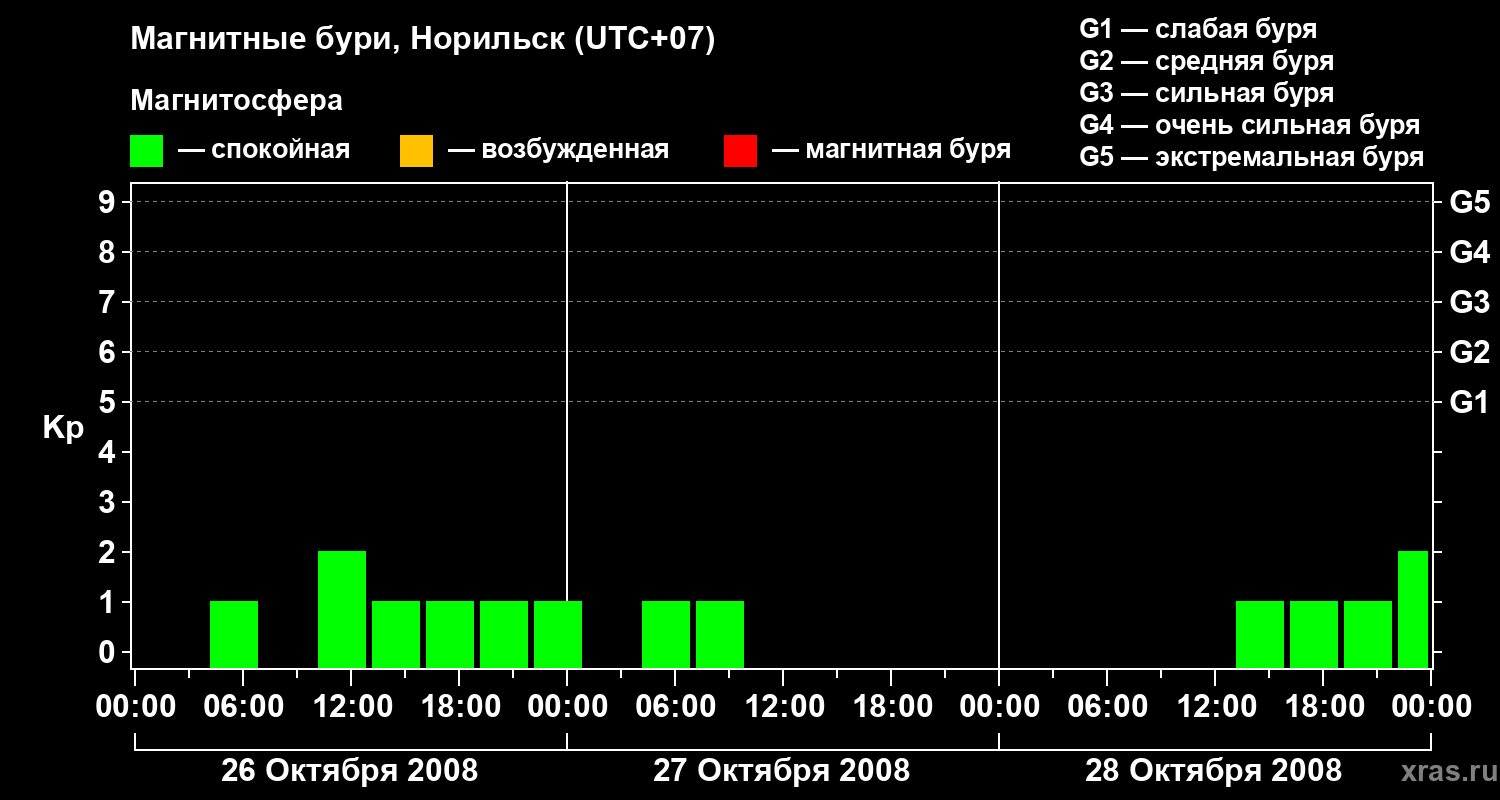
Task: Click the 00:00 label between 26 and 27 October
Action: 567,706
